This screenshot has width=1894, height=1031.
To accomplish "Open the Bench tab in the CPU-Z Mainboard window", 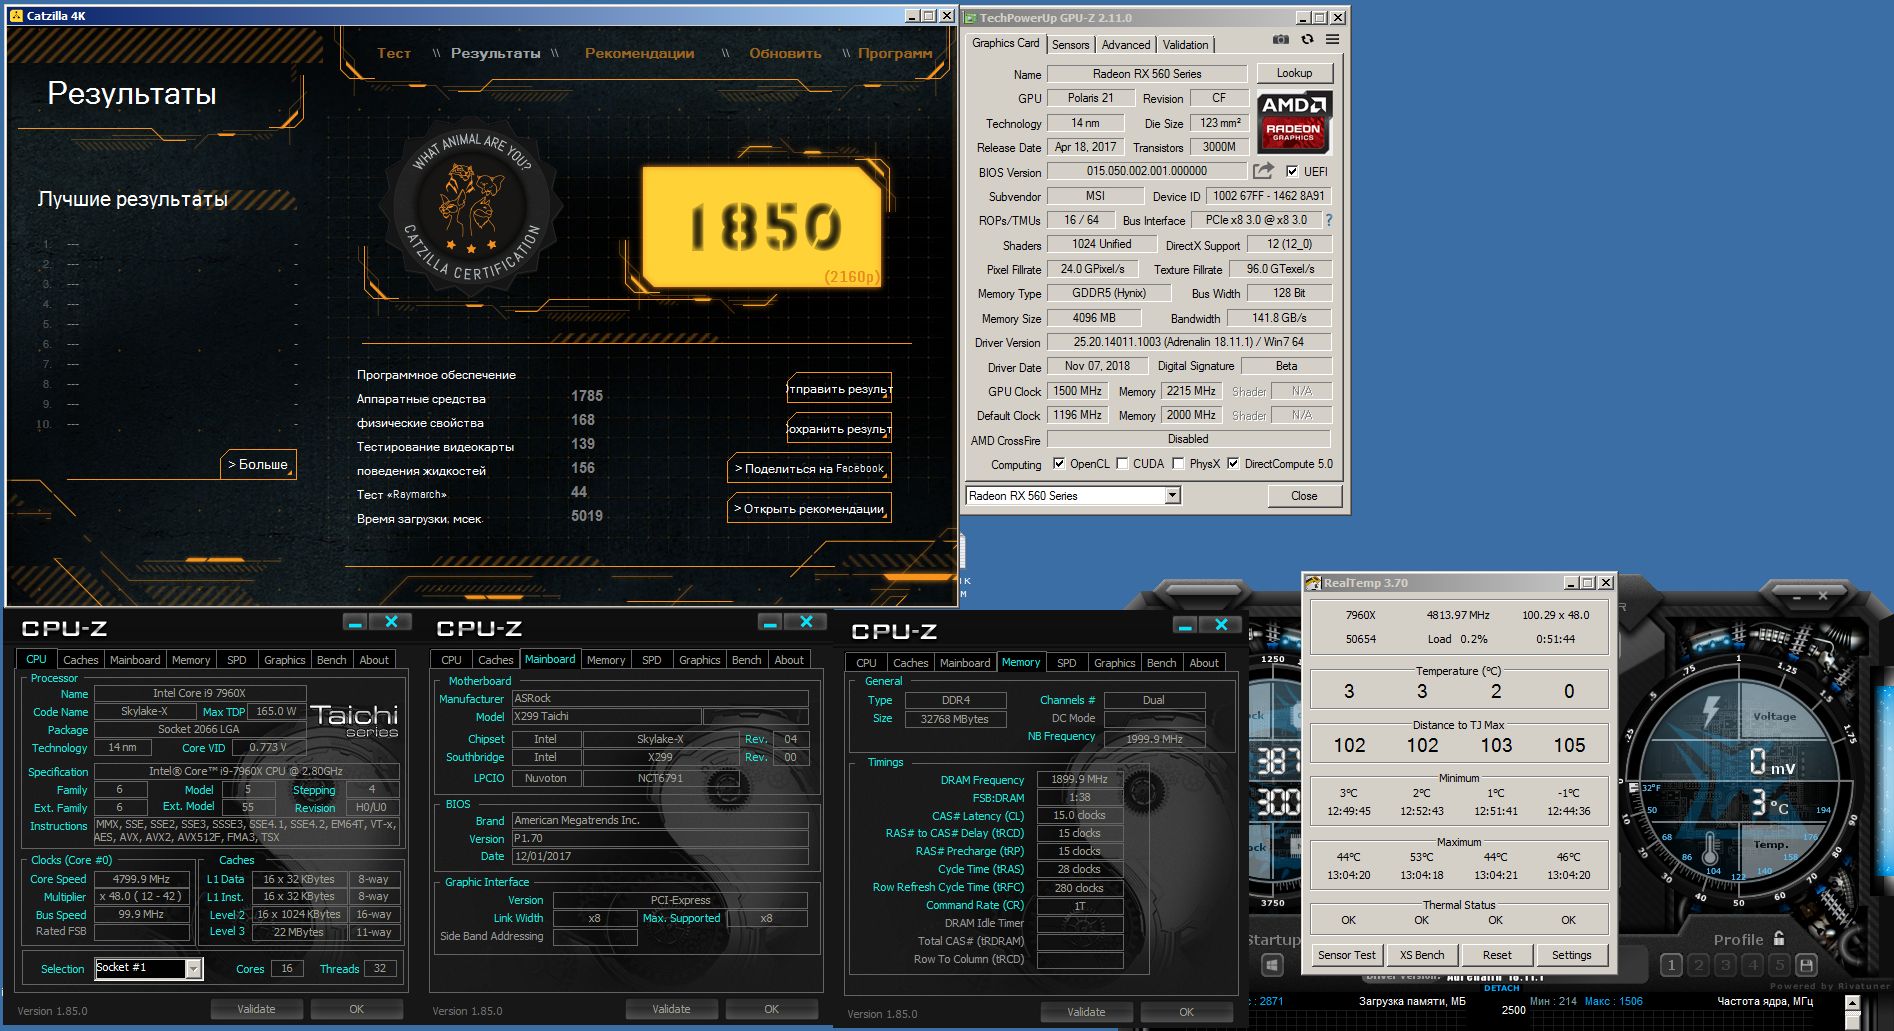I will 746,660.
